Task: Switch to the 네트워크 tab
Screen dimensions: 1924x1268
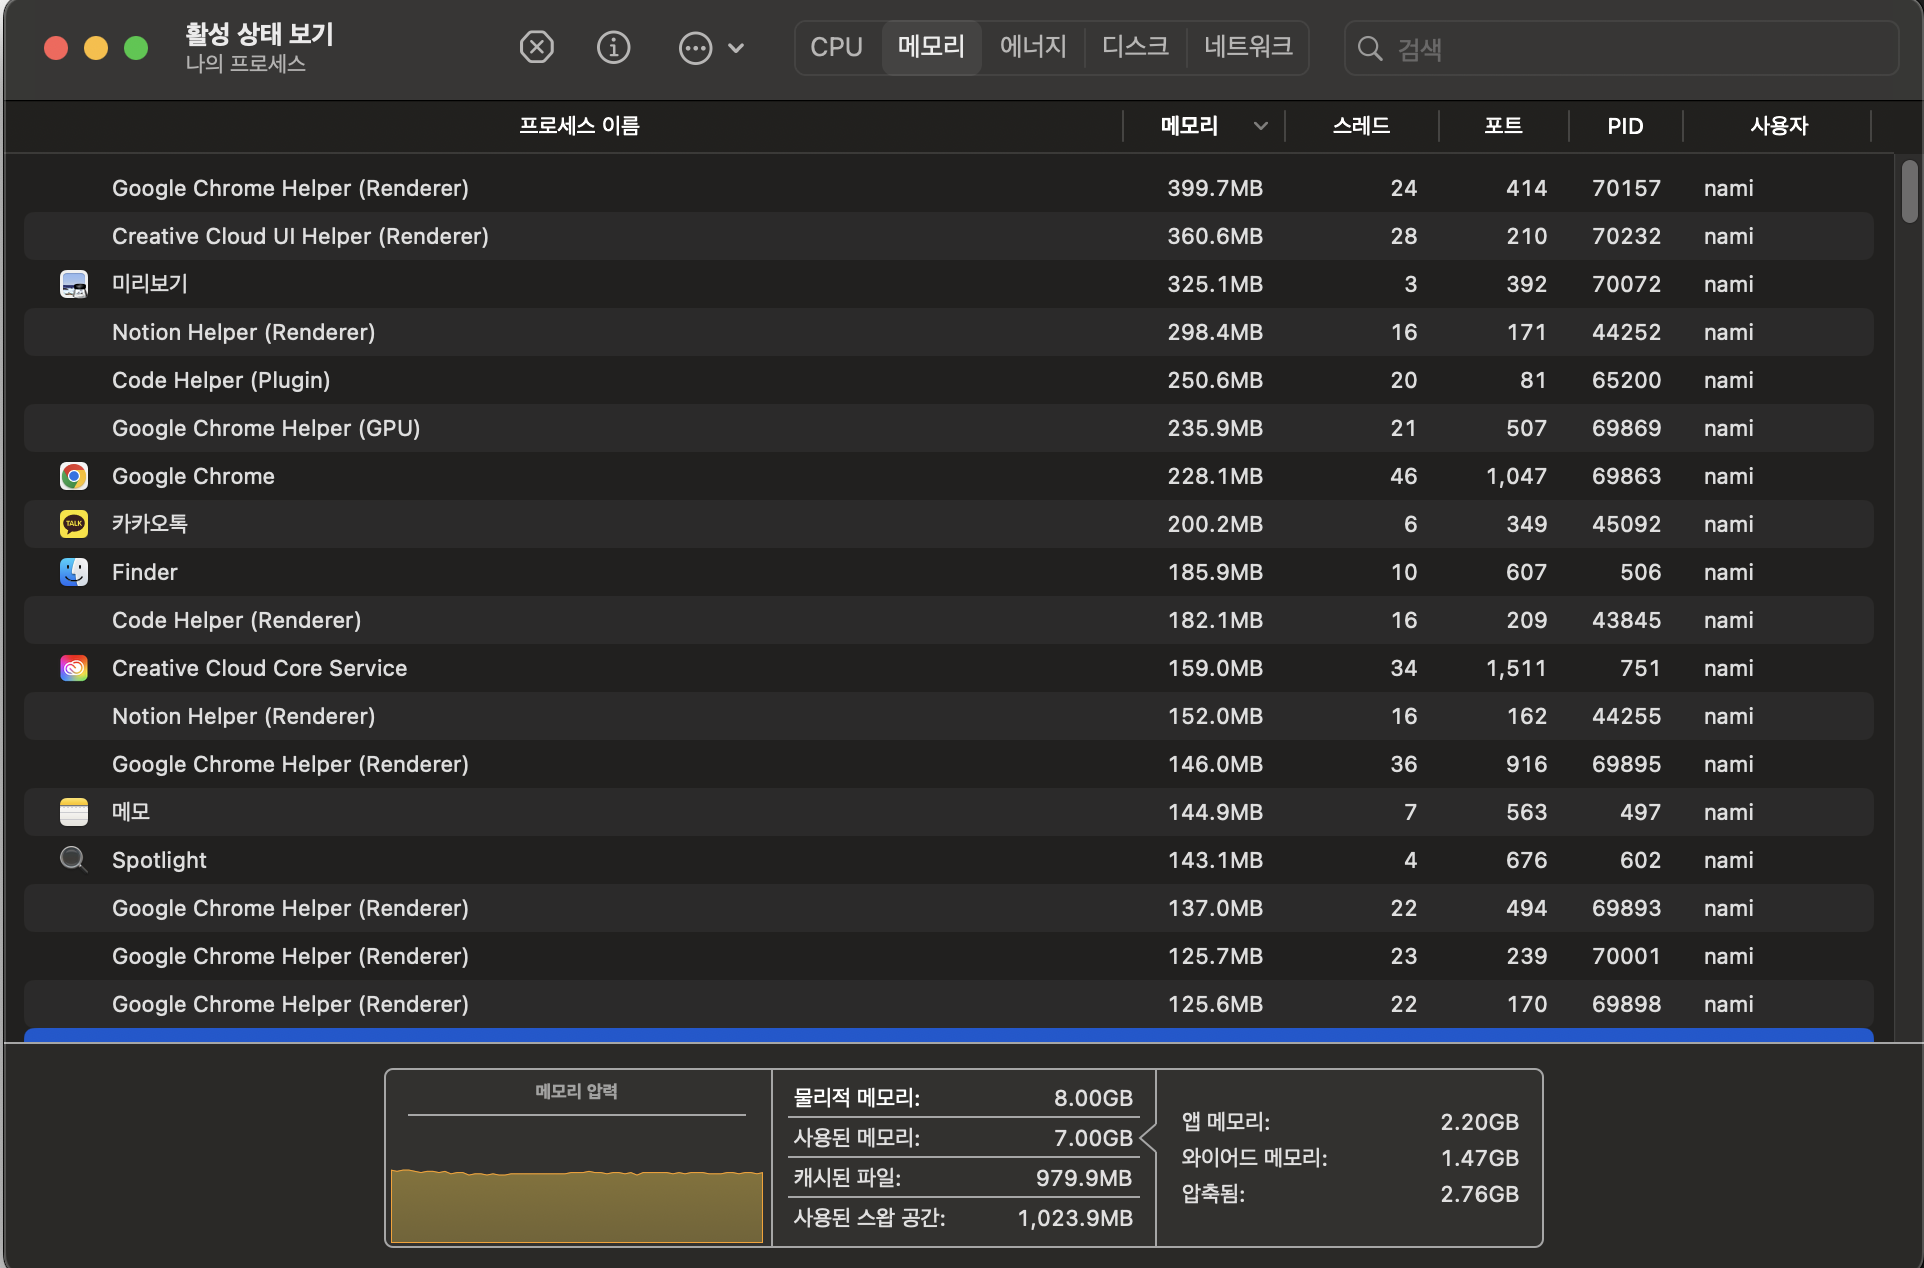Action: pyautogui.click(x=1247, y=47)
